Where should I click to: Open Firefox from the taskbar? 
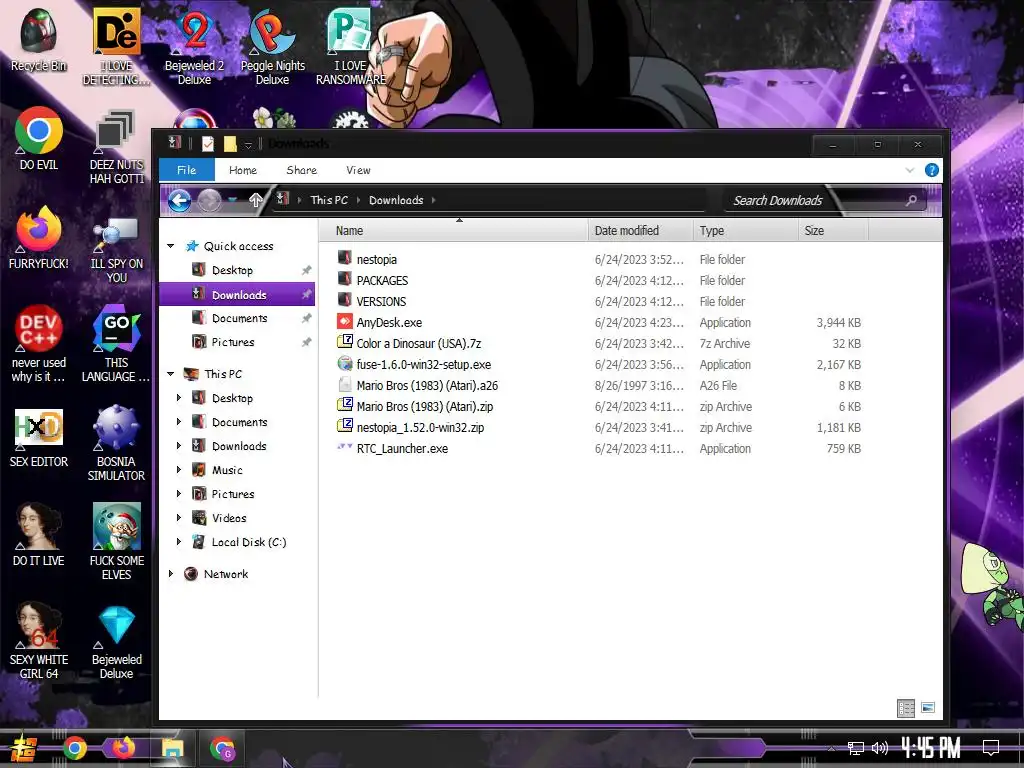(x=124, y=748)
